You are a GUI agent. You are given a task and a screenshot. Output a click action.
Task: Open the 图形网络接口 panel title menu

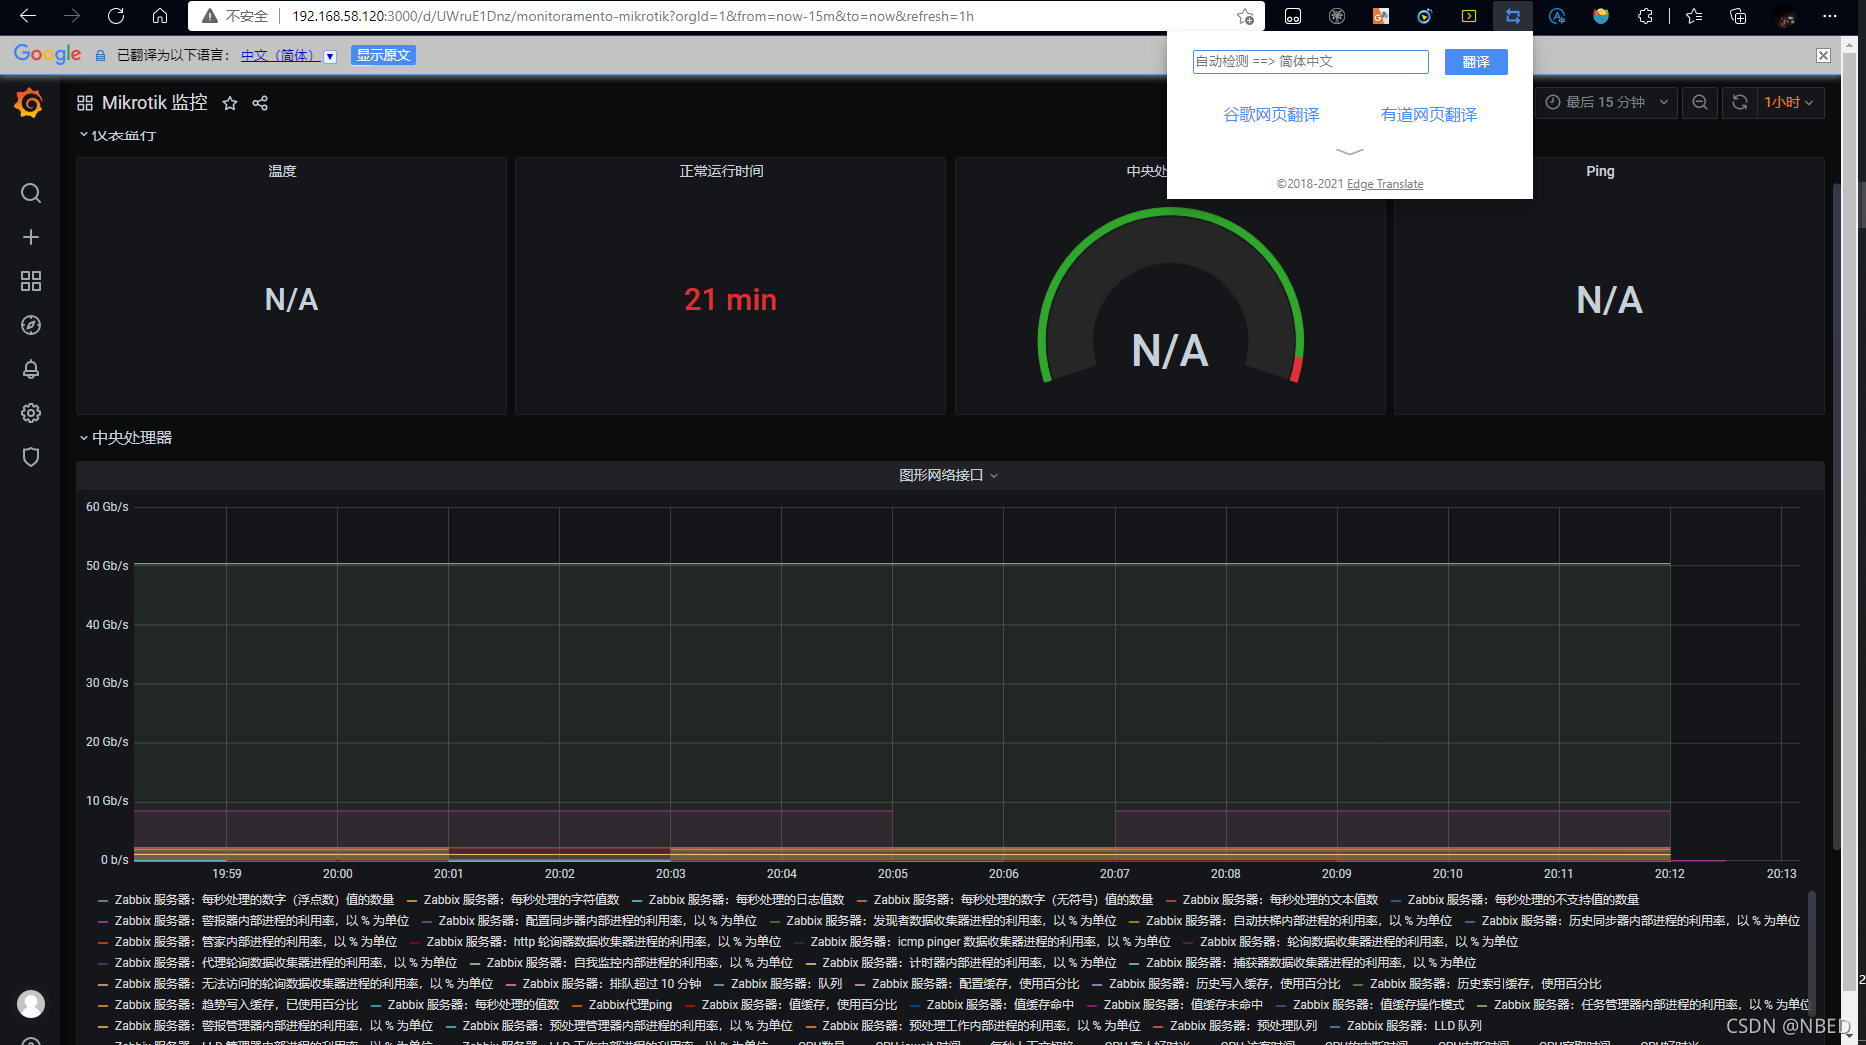pyautogui.click(x=948, y=475)
